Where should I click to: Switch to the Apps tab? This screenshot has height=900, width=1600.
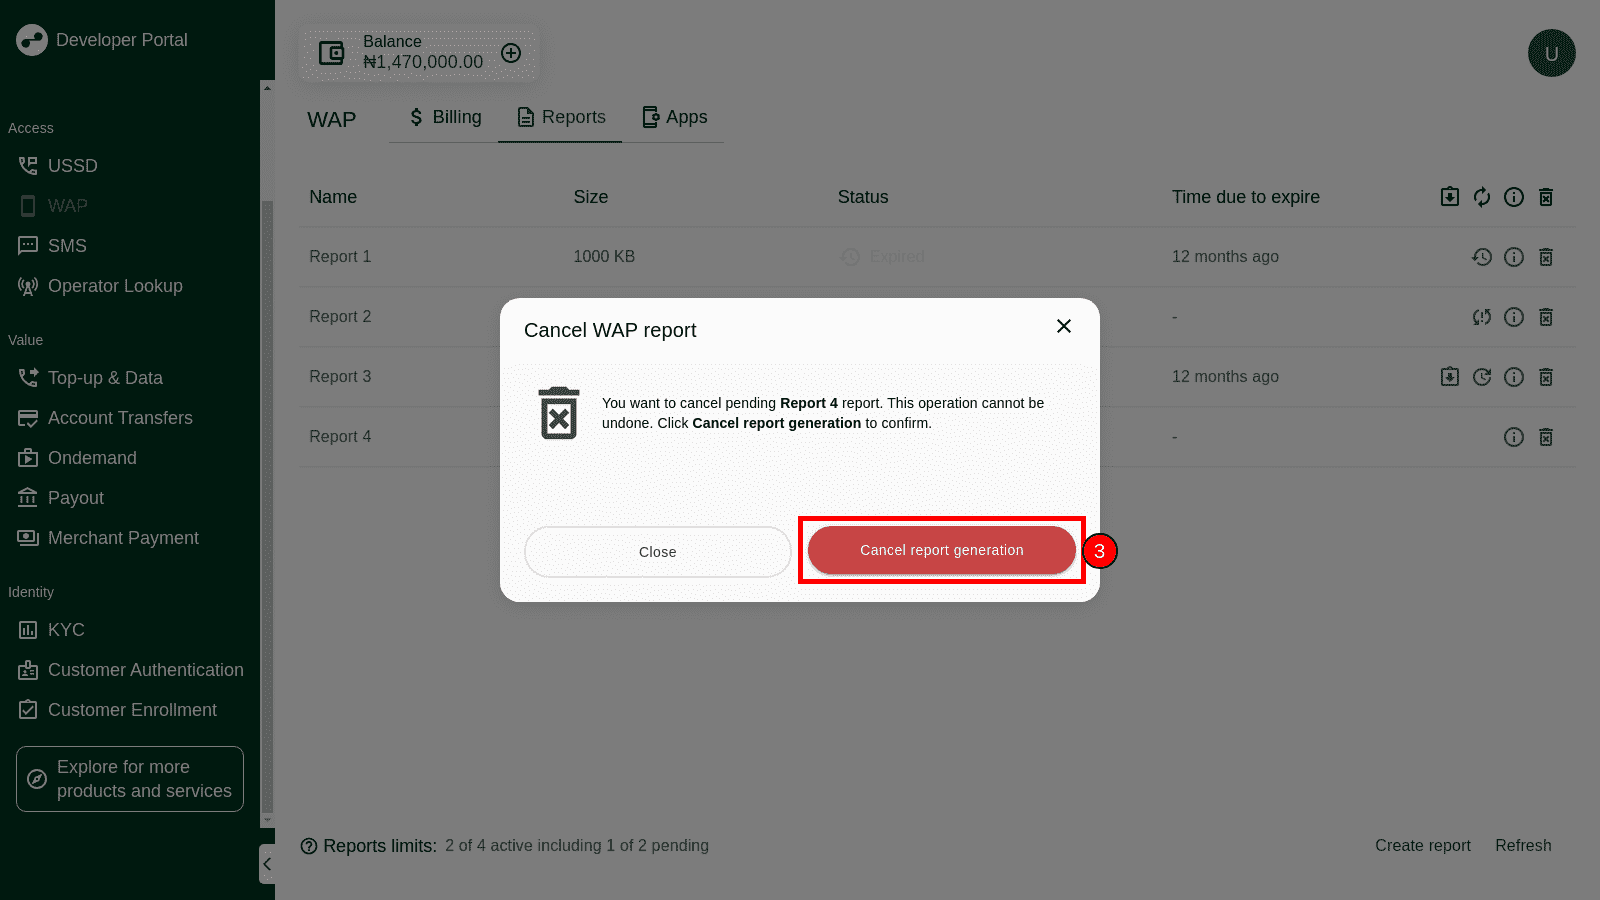674,117
